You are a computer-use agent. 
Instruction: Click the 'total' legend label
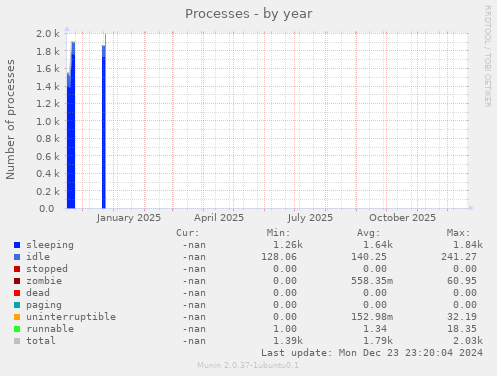41,341
